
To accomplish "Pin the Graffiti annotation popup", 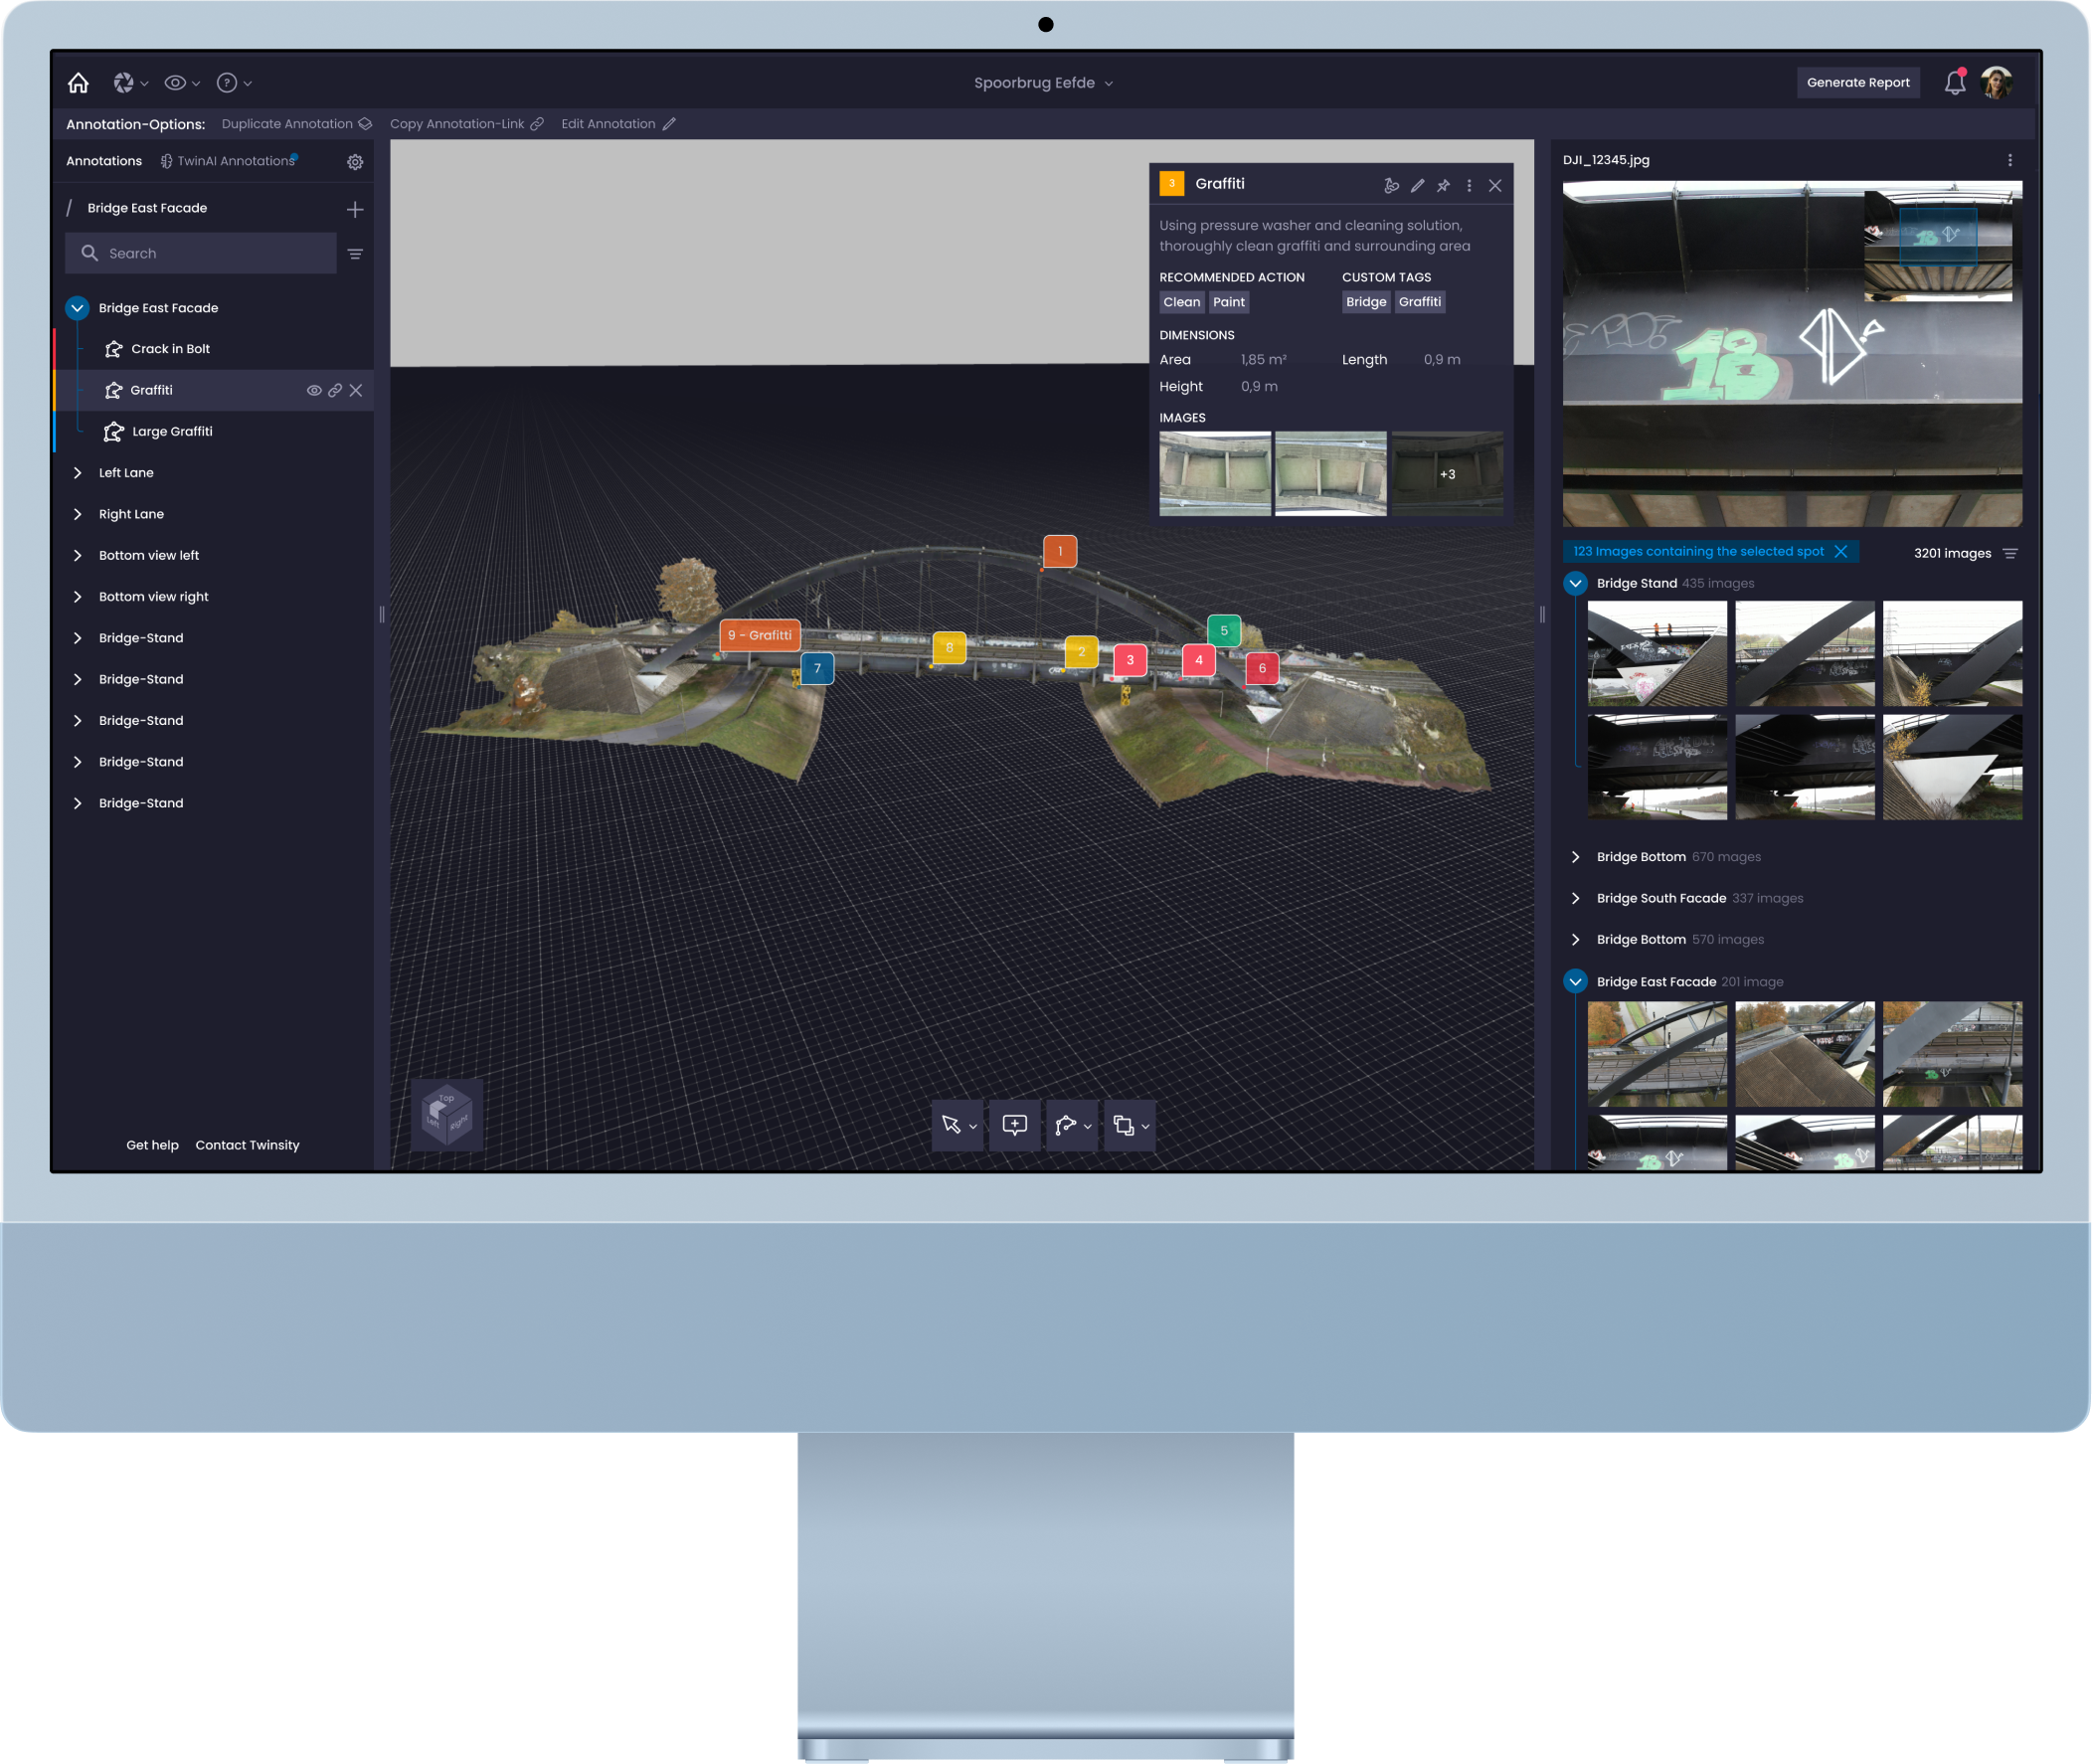I will (x=1443, y=185).
